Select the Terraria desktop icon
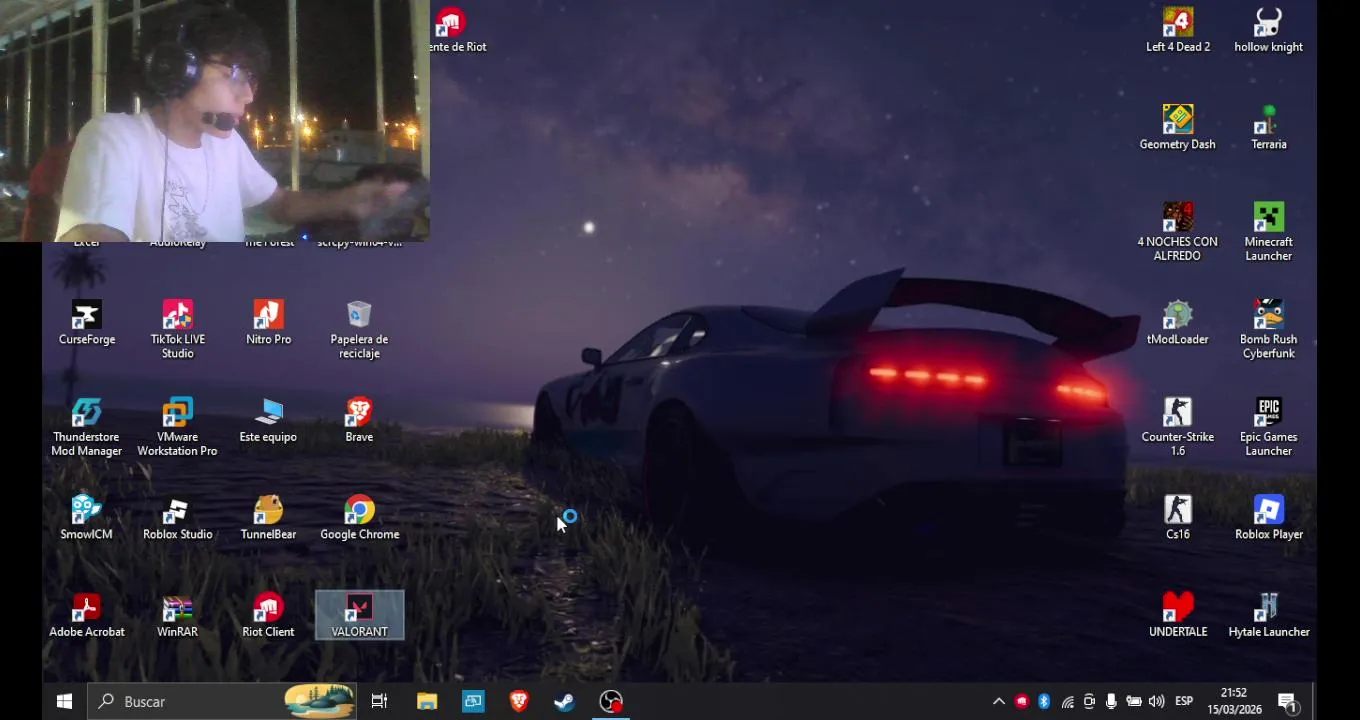 (1268, 127)
